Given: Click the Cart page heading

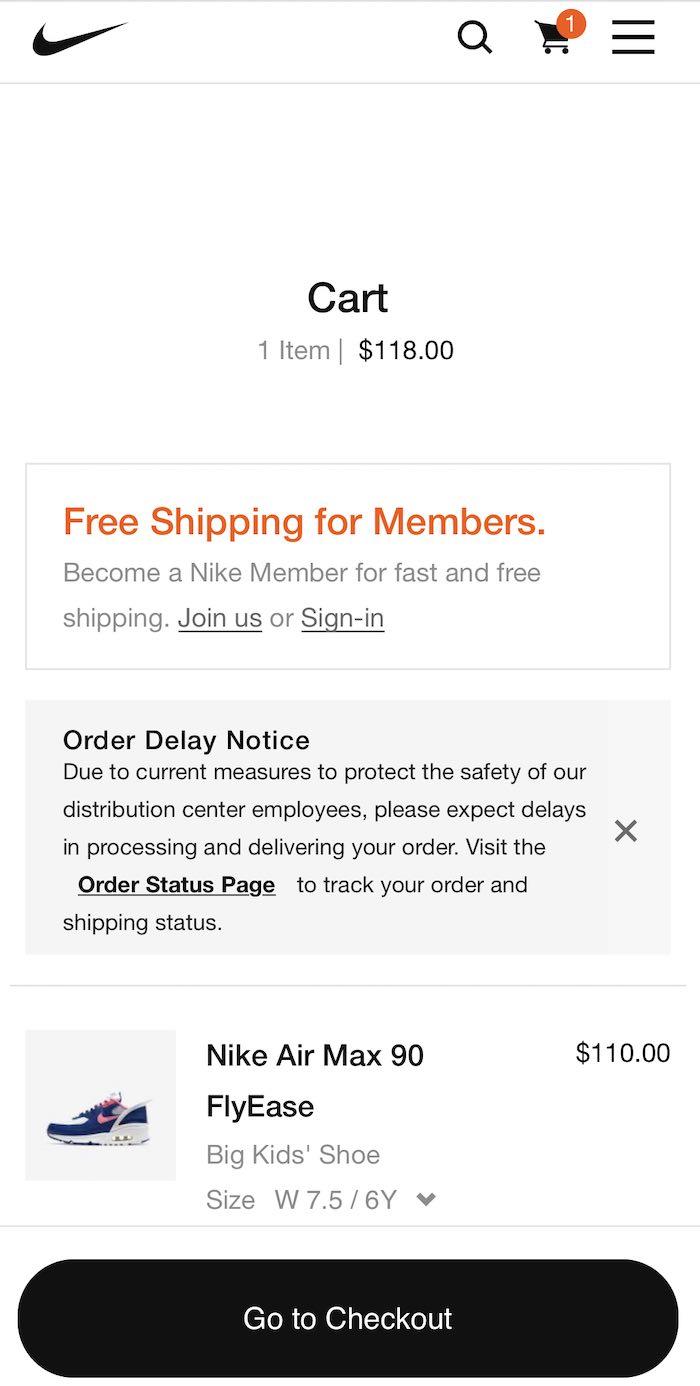Looking at the screenshot, I should 347,298.
